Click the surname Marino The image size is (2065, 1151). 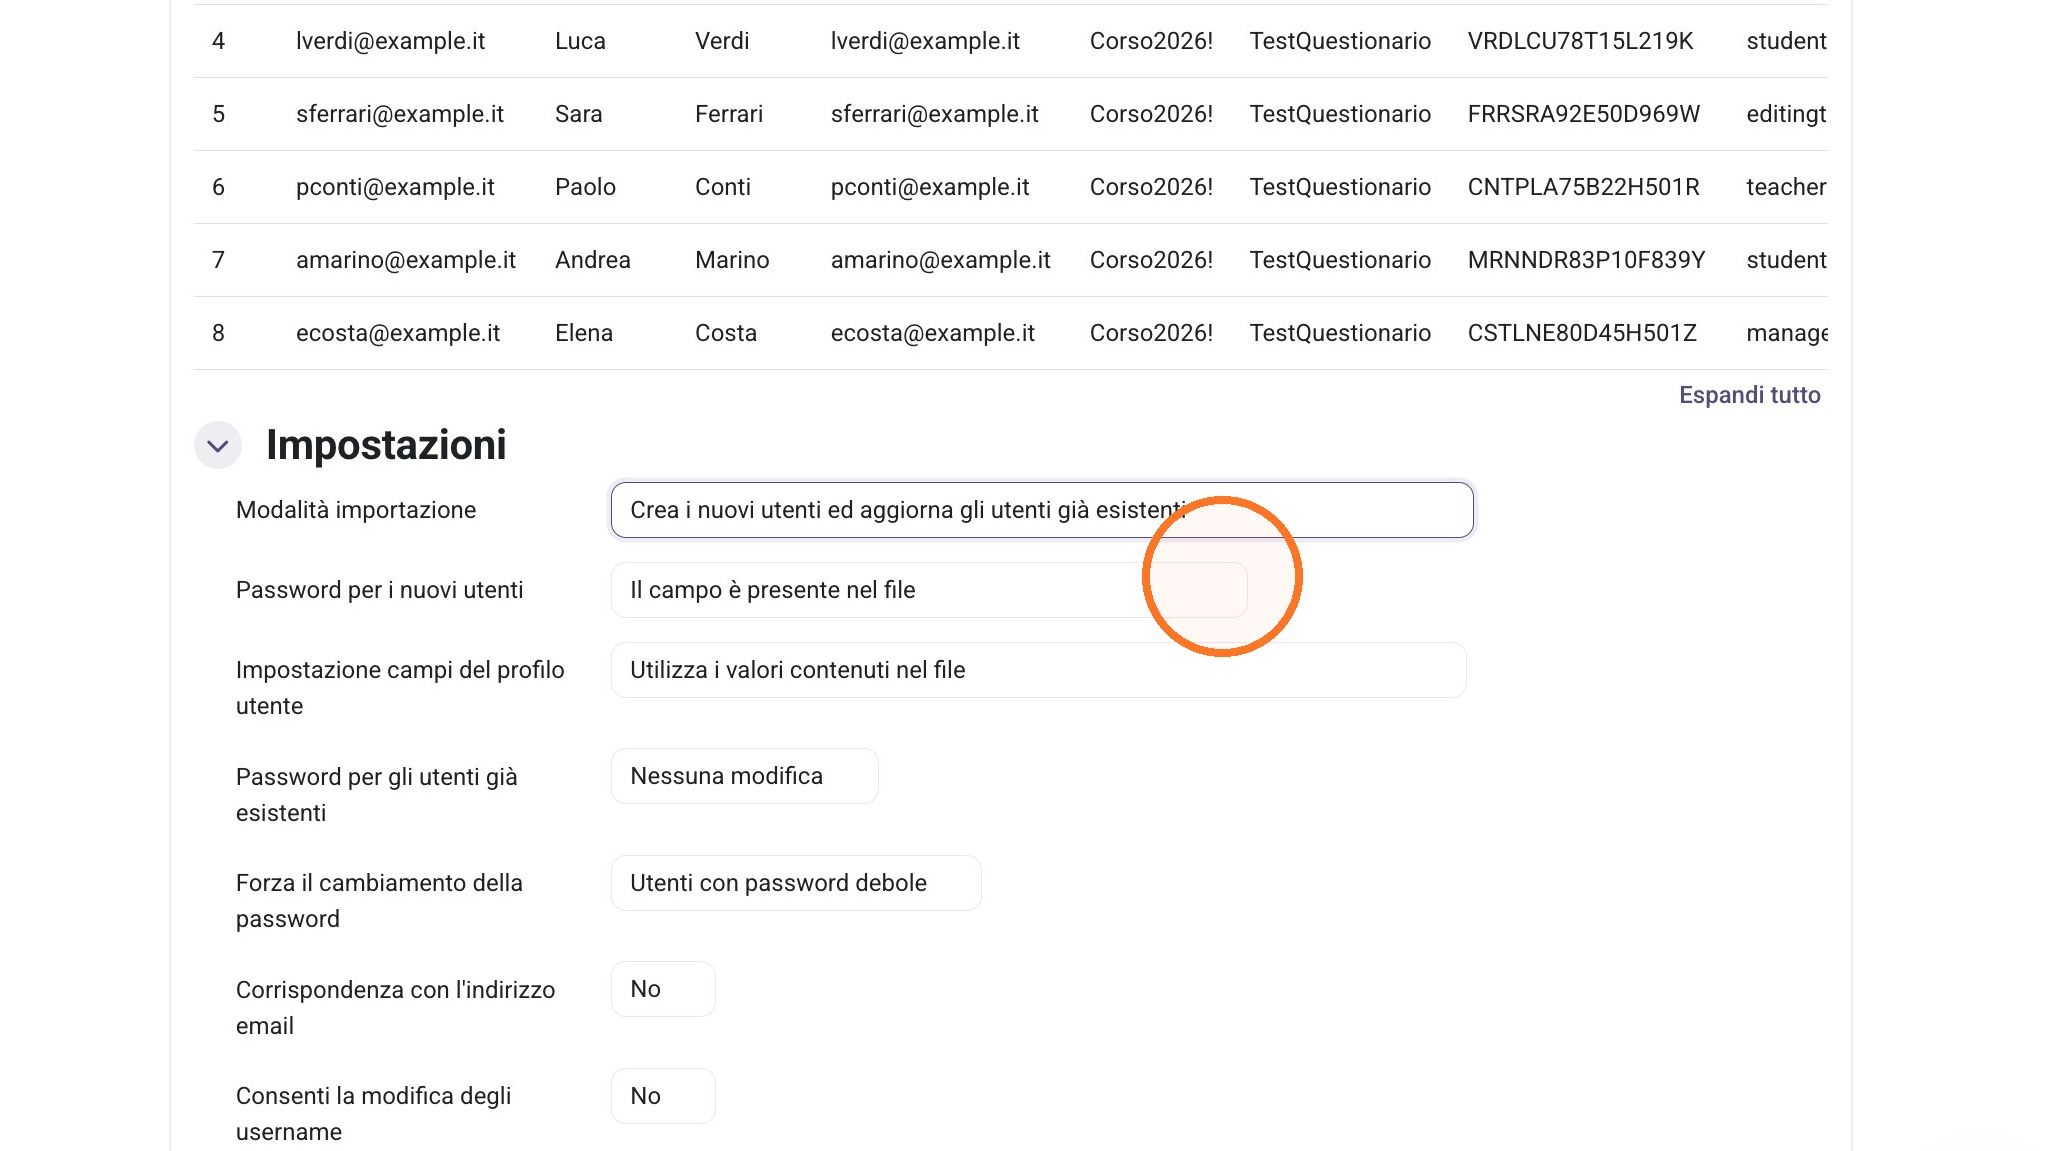732,260
